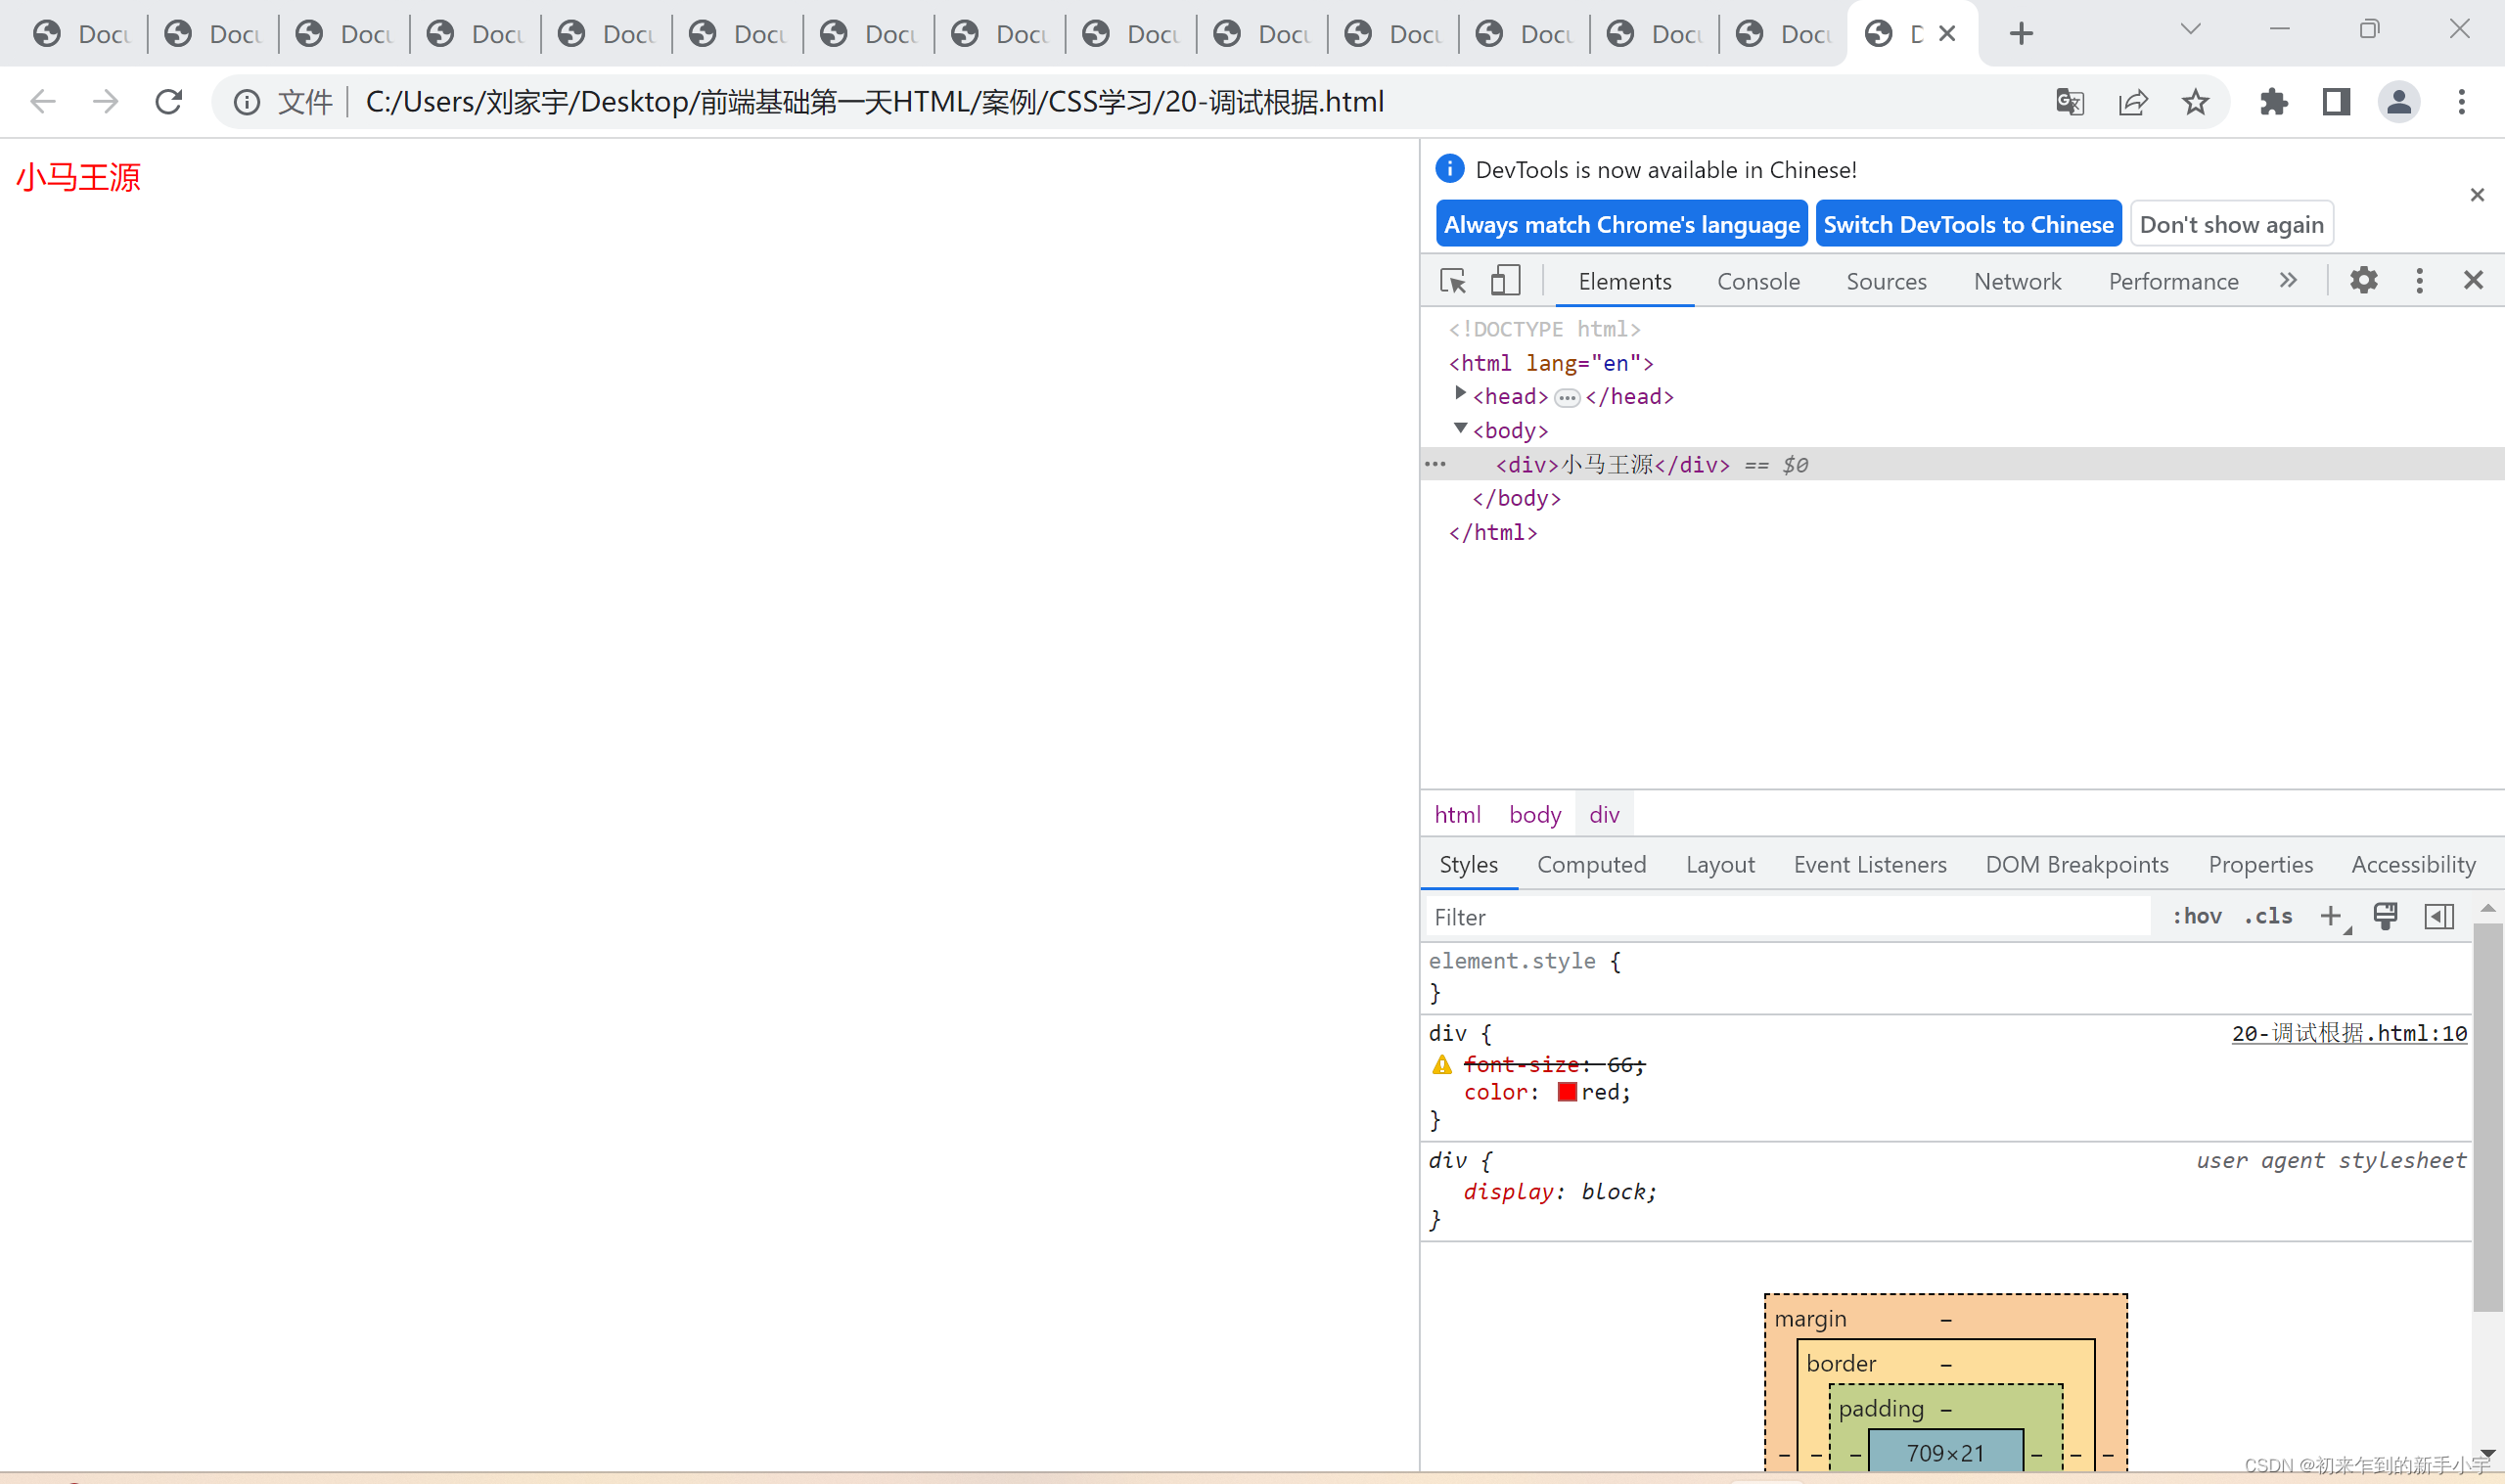Toggle the struck-through font-size declaration
Image resolution: width=2505 pixels, height=1484 pixels.
point(1520,1064)
